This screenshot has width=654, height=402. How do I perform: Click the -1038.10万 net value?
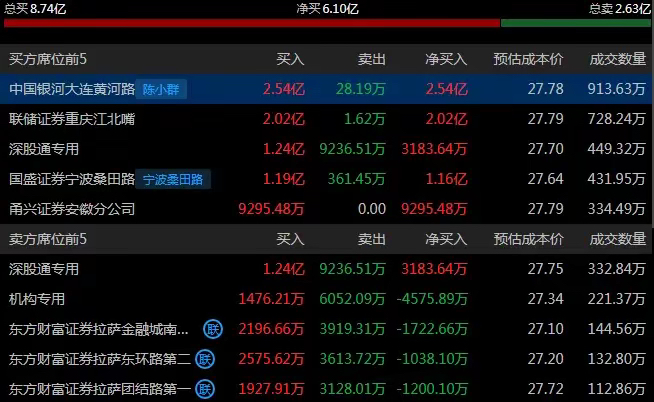(432, 359)
